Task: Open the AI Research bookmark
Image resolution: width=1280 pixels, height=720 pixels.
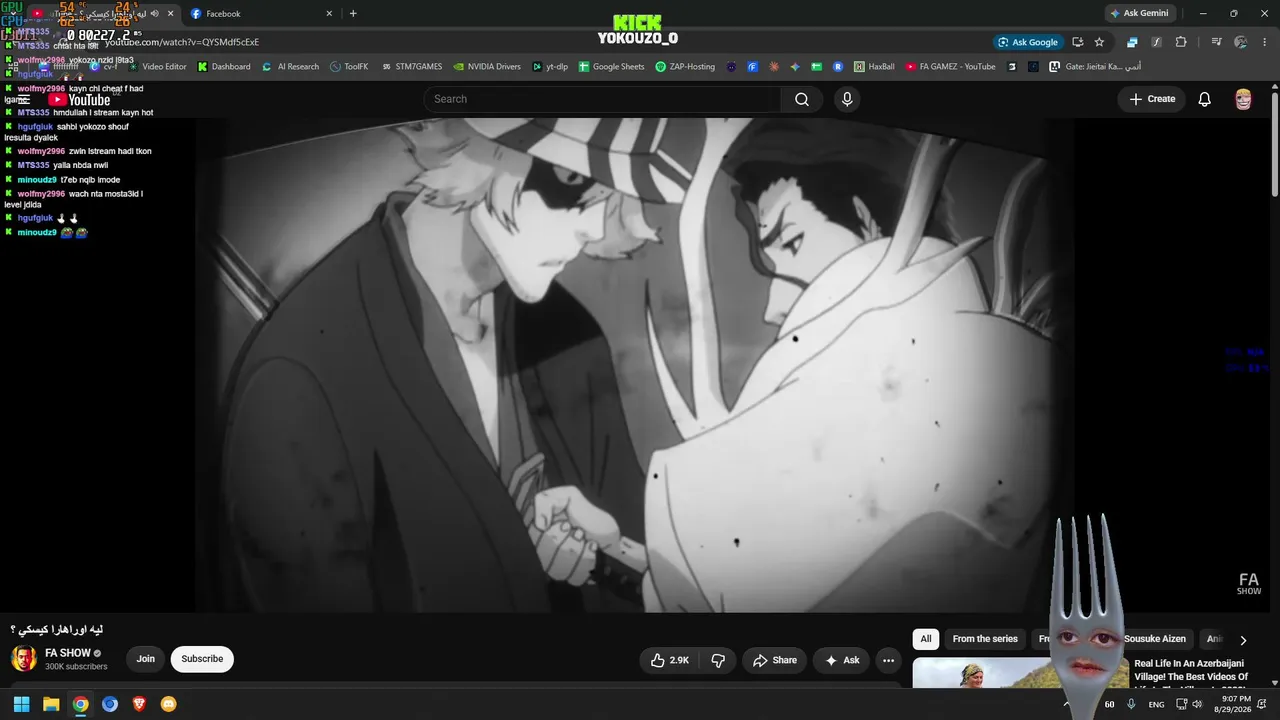Action: coord(290,67)
